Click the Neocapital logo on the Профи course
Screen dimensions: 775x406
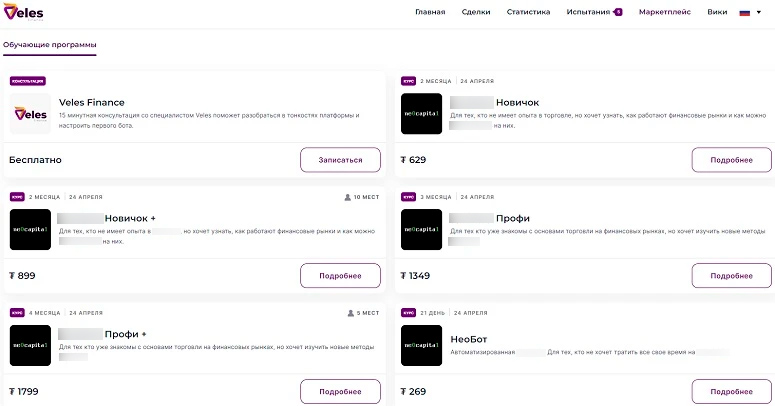(x=421, y=229)
